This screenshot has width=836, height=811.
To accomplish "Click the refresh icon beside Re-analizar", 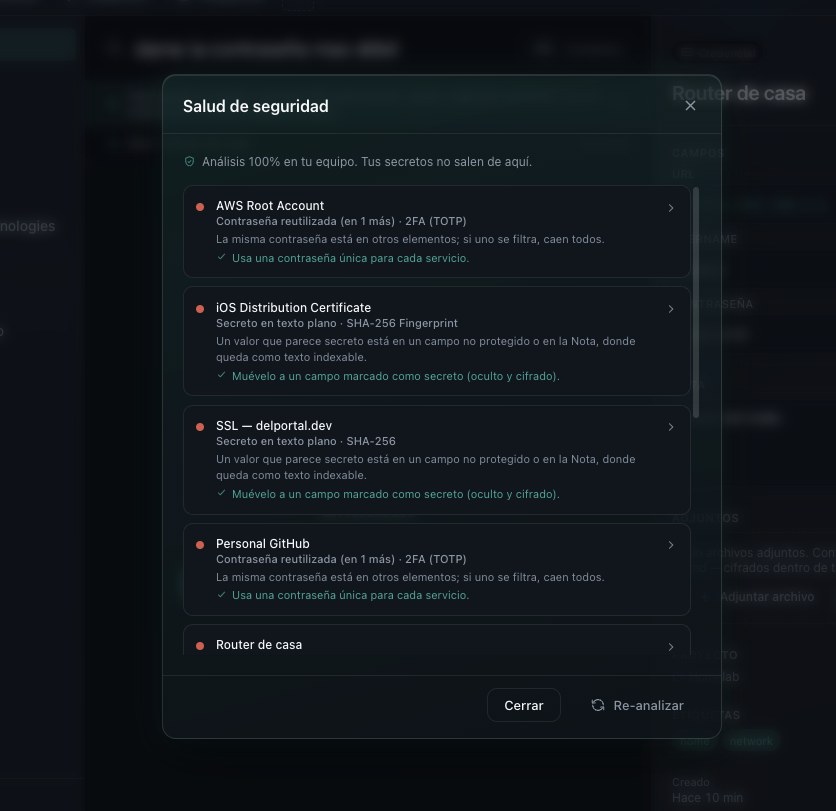I will click(x=598, y=705).
